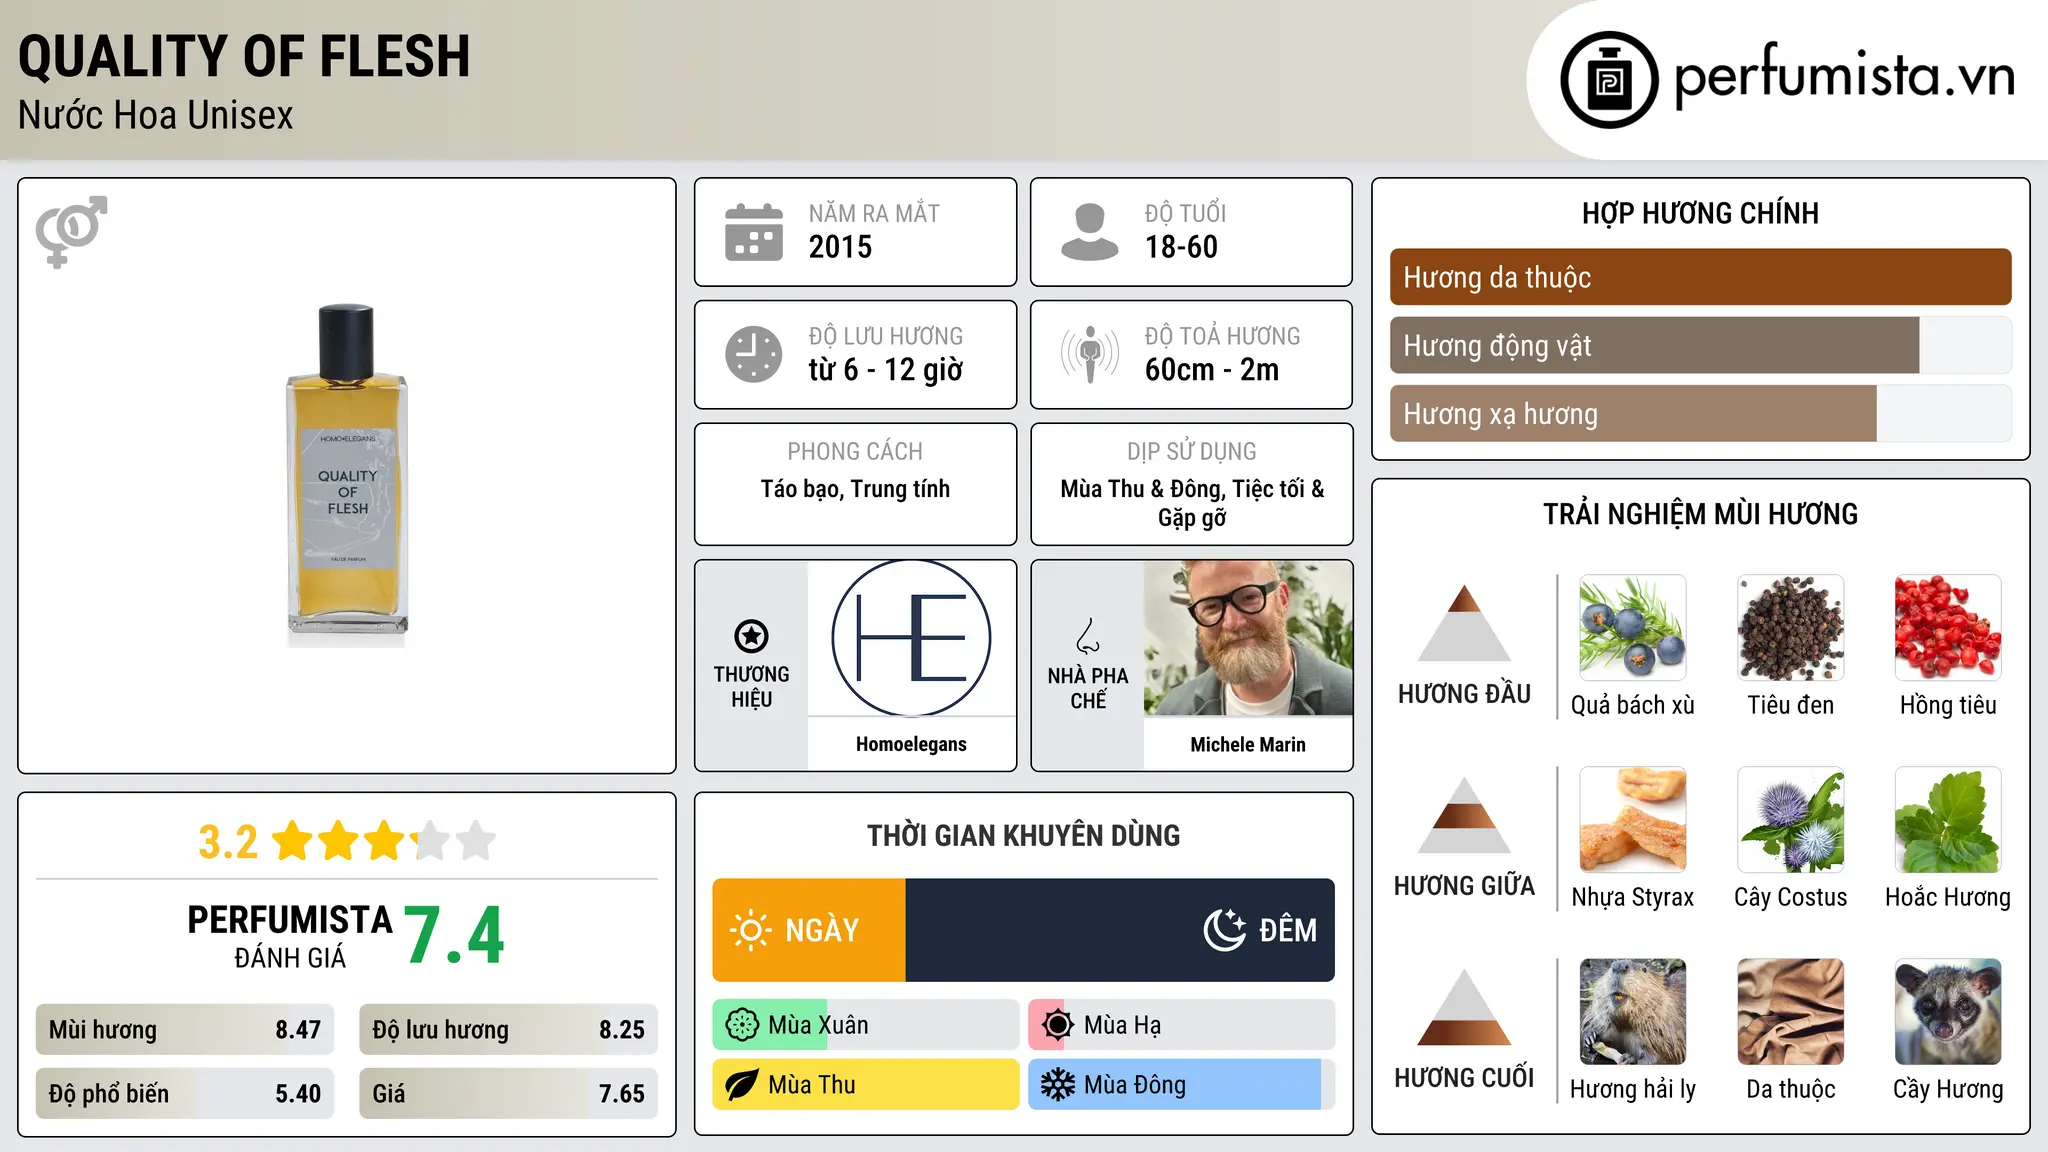Click the age range 18-60 value

click(1181, 247)
